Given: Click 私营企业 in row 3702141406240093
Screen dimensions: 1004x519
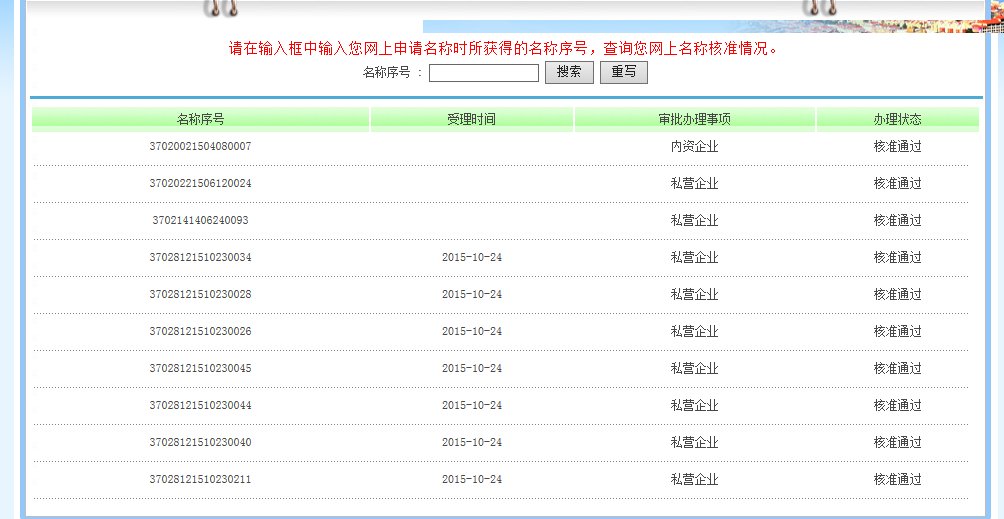Looking at the screenshot, I should (x=695, y=220).
